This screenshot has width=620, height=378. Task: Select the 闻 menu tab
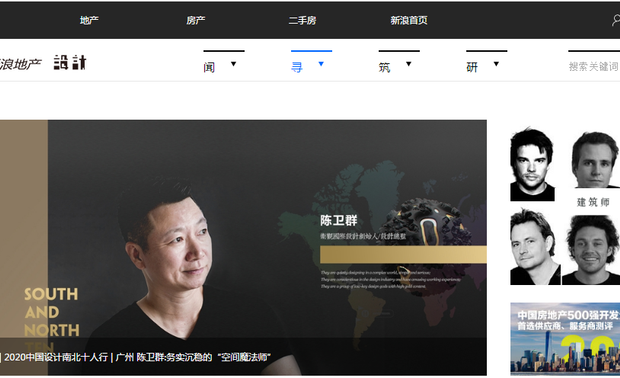(x=210, y=67)
